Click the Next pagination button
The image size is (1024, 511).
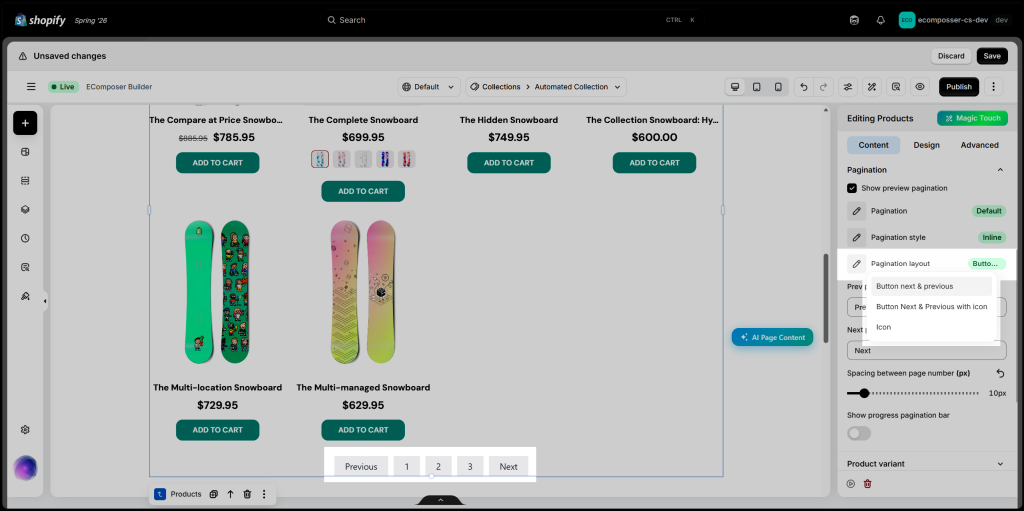[x=508, y=467]
